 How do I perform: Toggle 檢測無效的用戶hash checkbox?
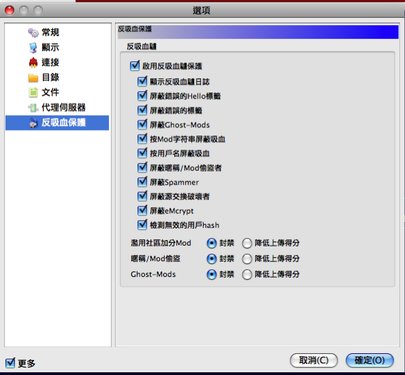pyautogui.click(x=142, y=225)
